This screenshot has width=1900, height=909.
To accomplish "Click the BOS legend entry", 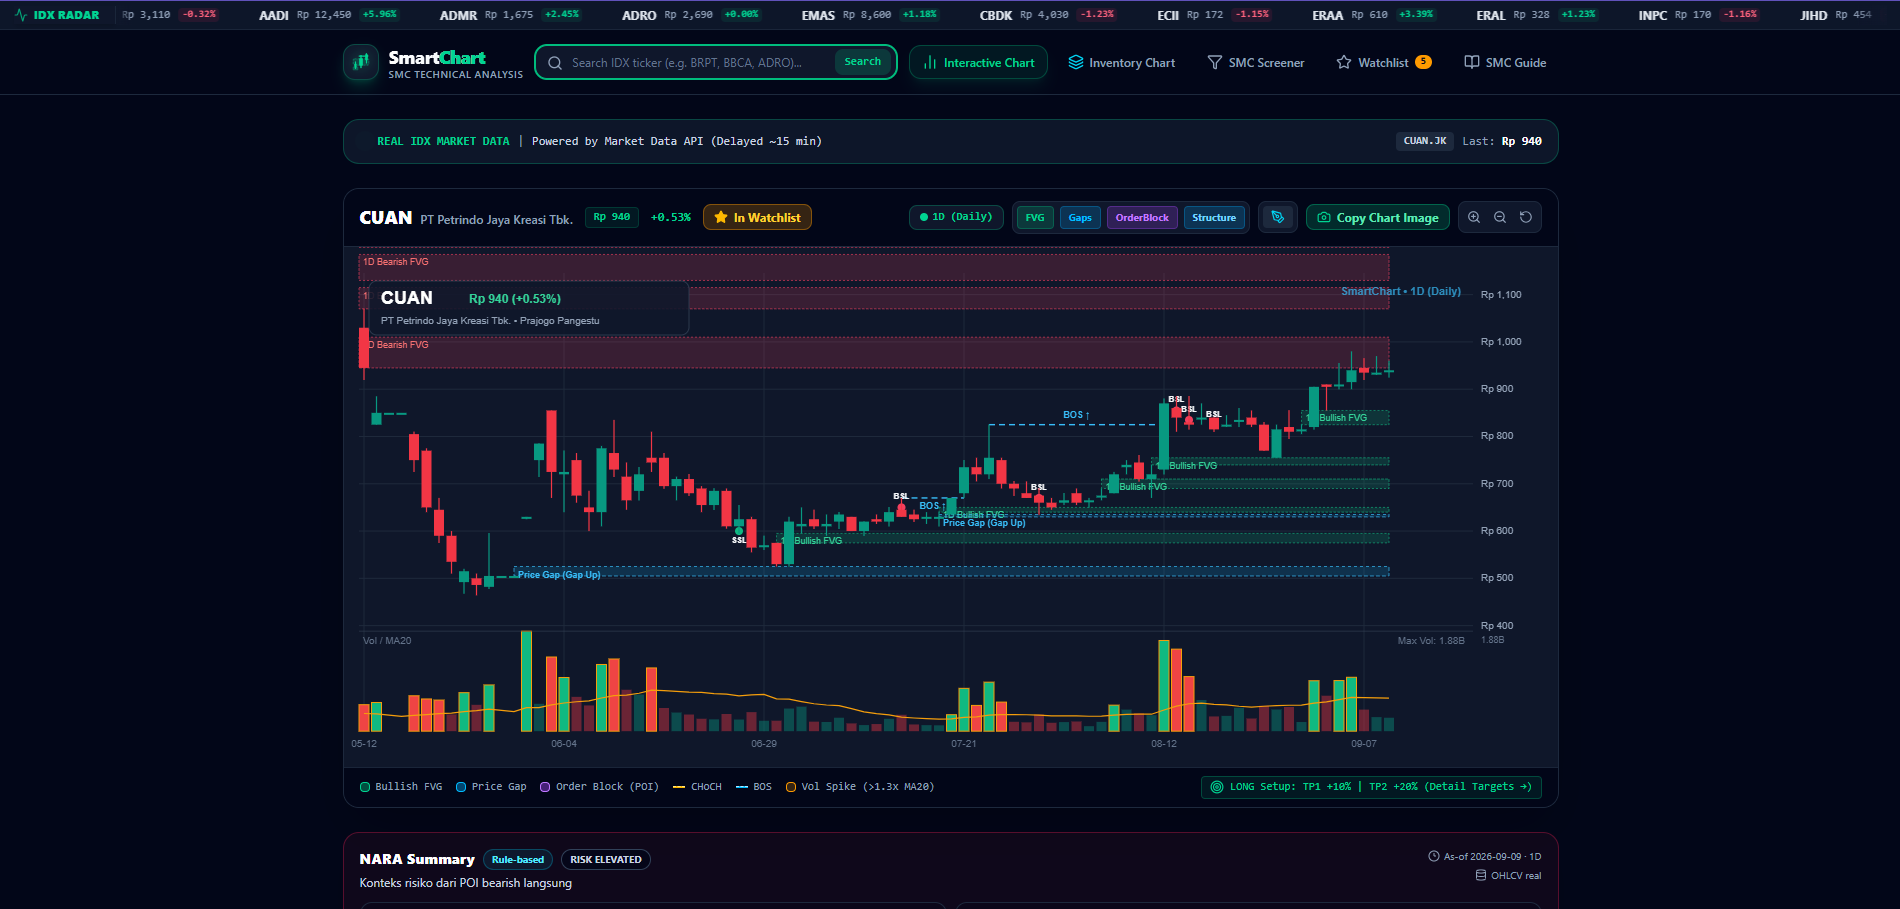I will [754, 787].
